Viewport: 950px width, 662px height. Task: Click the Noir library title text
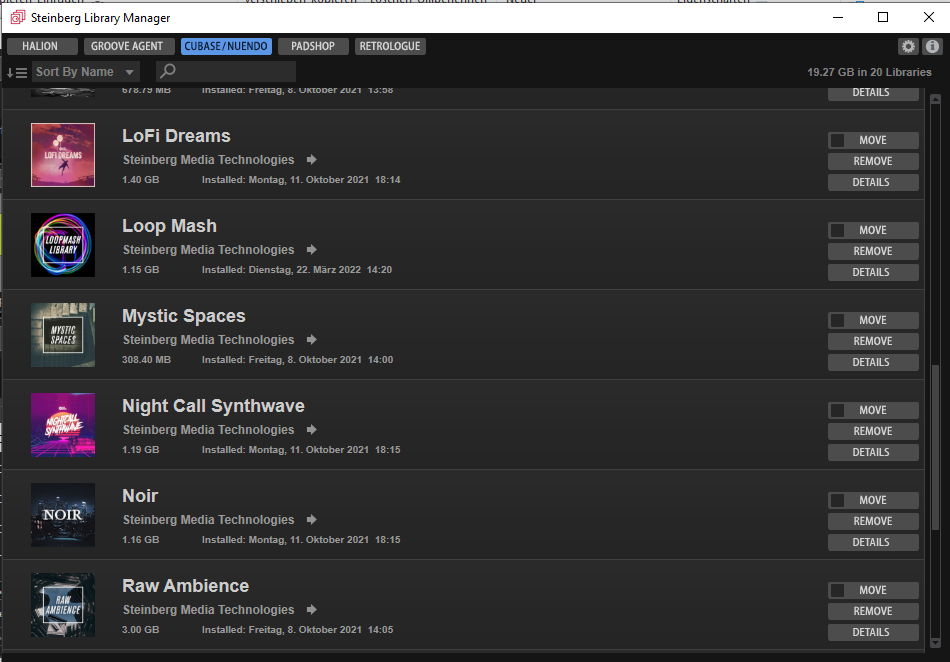140,496
